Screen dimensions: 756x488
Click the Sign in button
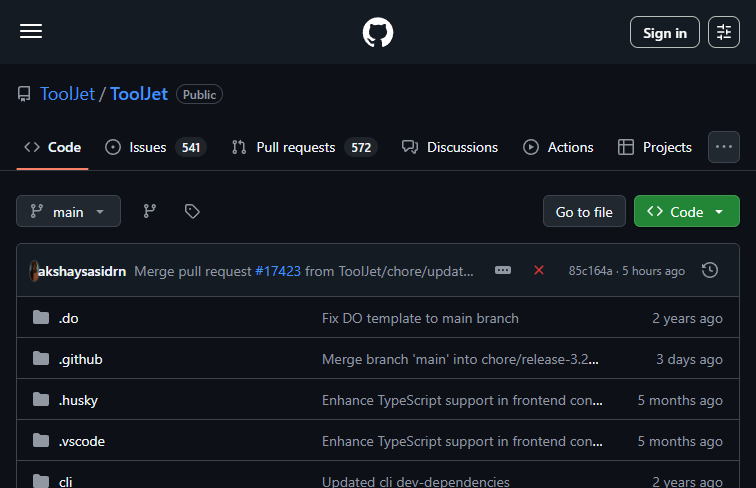(664, 32)
